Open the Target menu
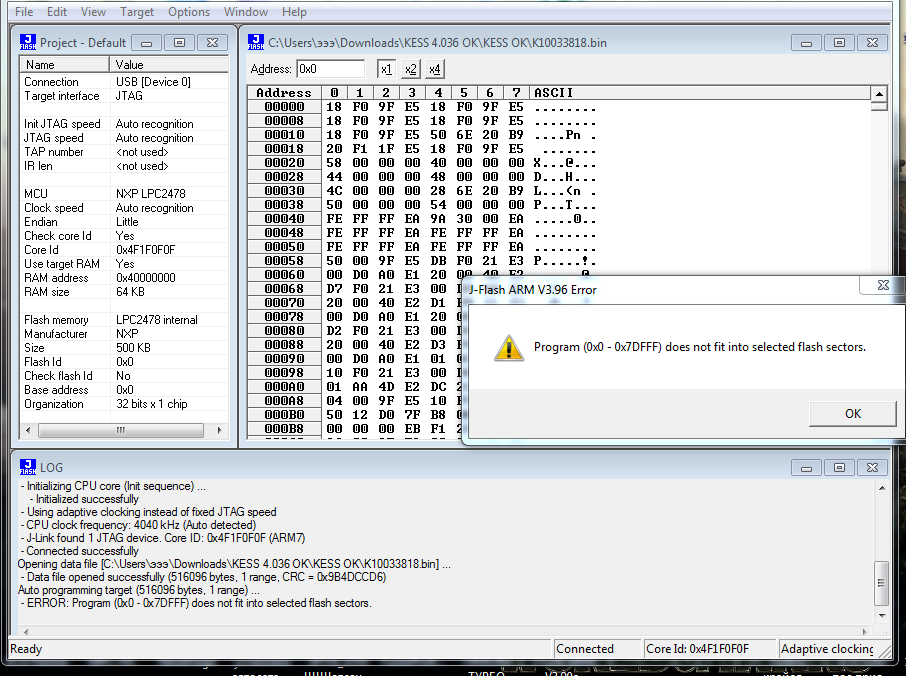This screenshot has width=906, height=676. (137, 12)
